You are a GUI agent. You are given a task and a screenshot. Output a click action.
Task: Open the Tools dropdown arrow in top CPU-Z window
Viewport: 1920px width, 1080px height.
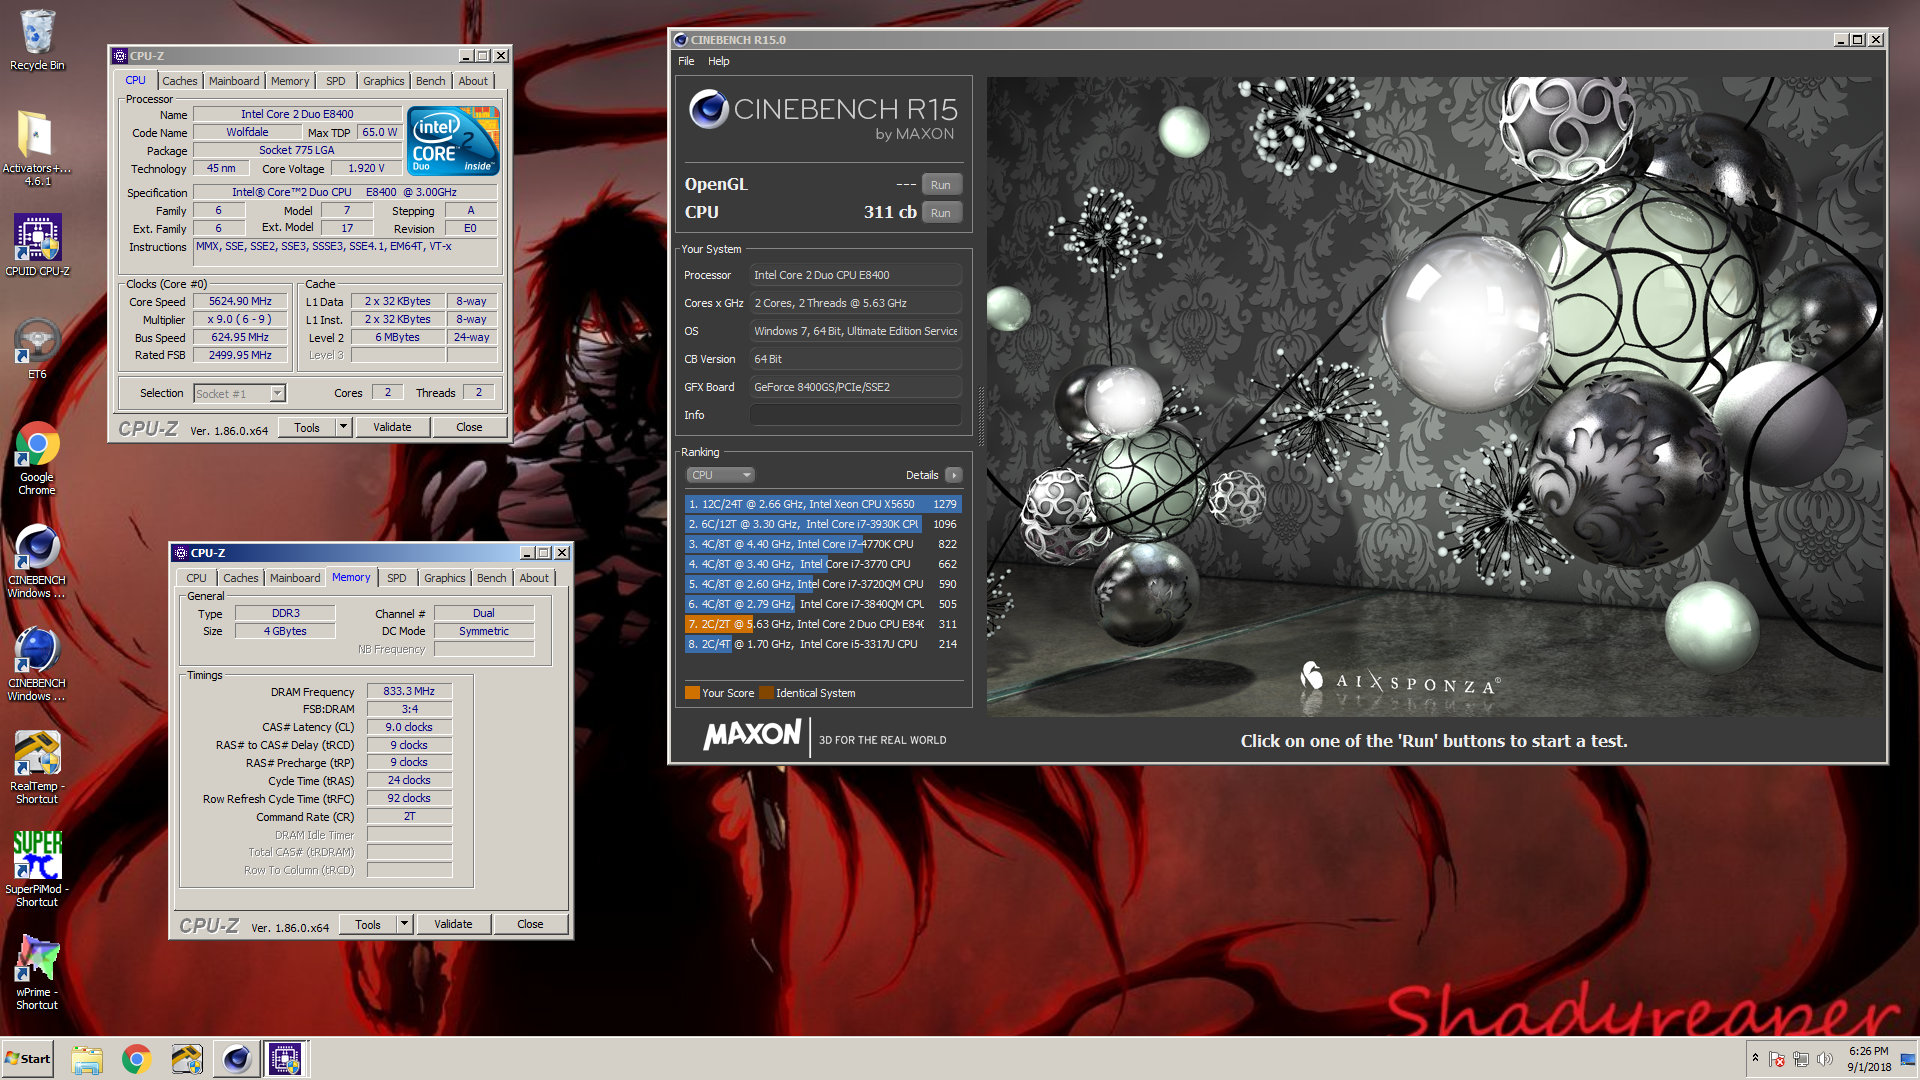(343, 427)
